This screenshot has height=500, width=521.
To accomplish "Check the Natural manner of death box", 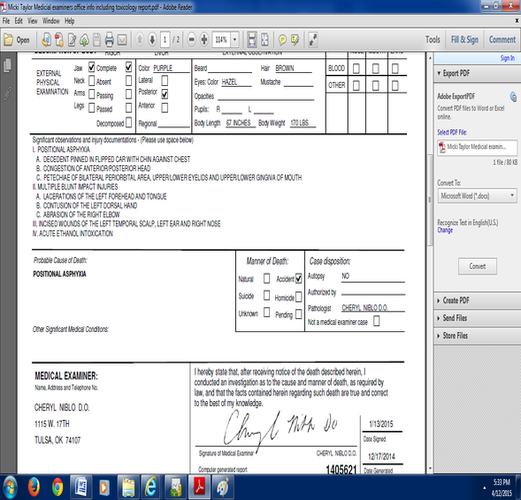I will click(267, 278).
